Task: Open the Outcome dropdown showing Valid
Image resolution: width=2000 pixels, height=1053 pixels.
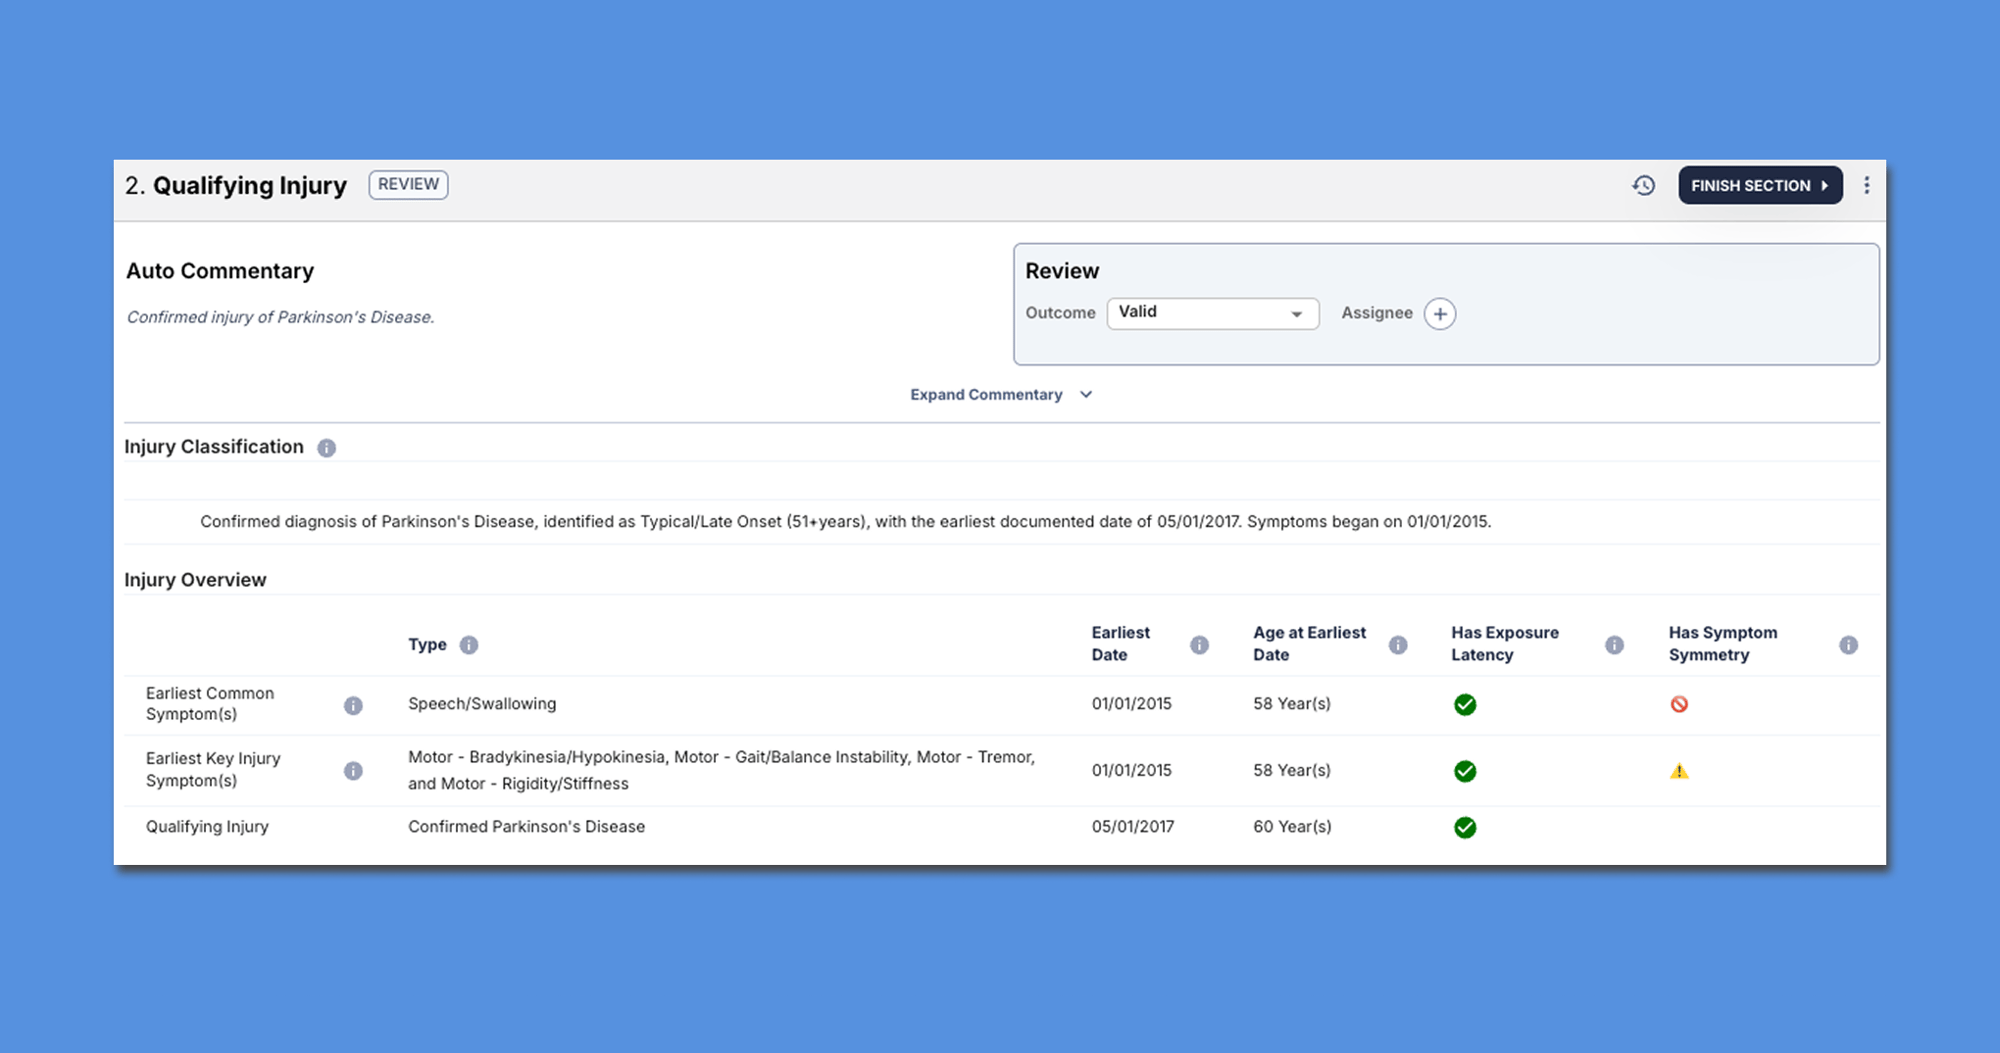Action: click(1212, 313)
